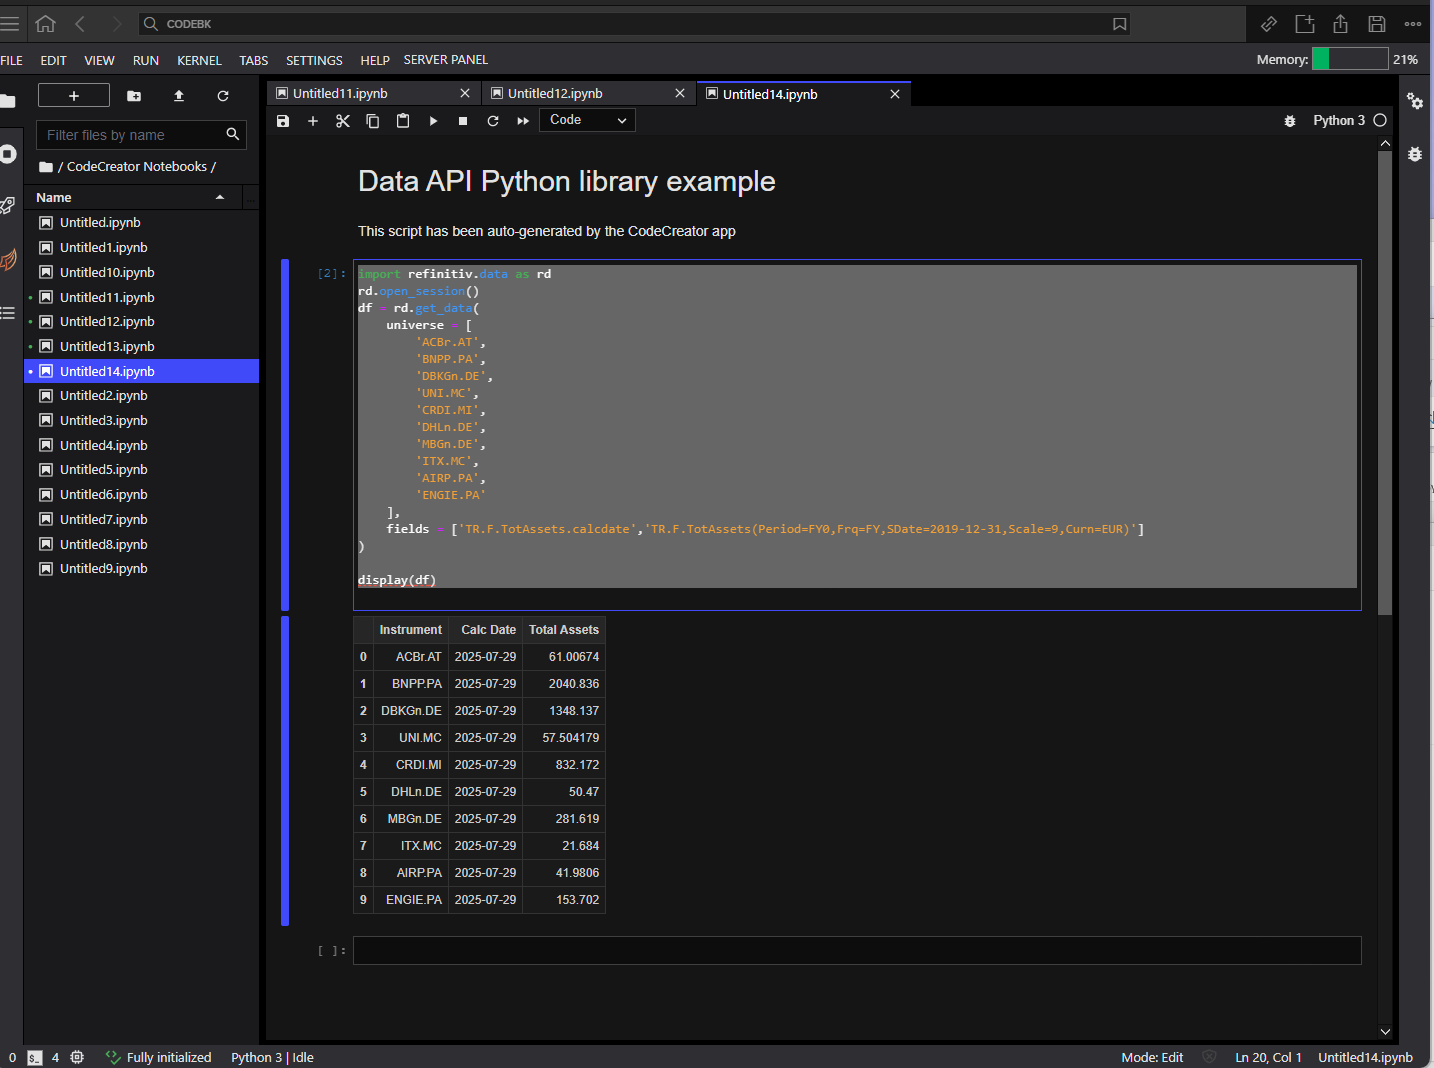The height and width of the screenshot is (1068, 1434).
Task: Enable the debugger bug icon next to Python 3
Action: point(1290,121)
